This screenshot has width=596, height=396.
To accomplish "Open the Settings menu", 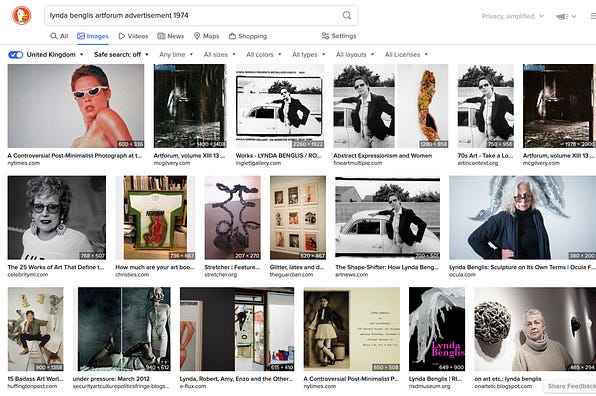I will (x=339, y=36).
